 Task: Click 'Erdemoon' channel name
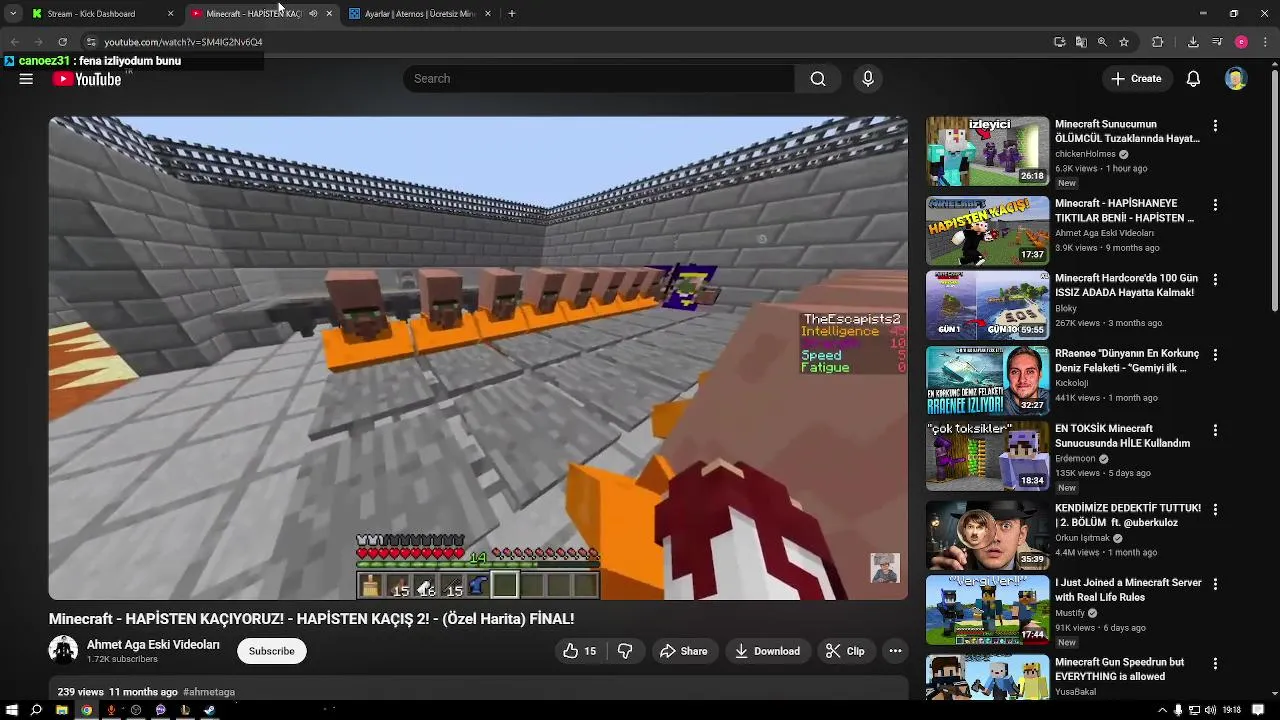tap(1076, 459)
